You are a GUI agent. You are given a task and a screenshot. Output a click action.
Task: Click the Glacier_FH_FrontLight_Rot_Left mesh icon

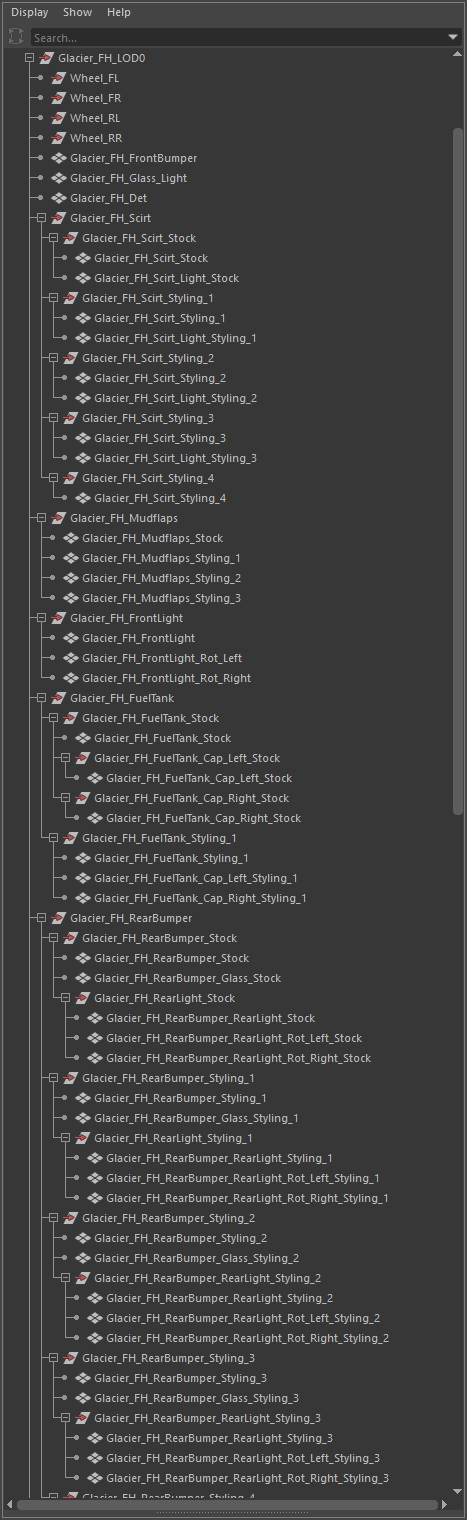point(70,658)
